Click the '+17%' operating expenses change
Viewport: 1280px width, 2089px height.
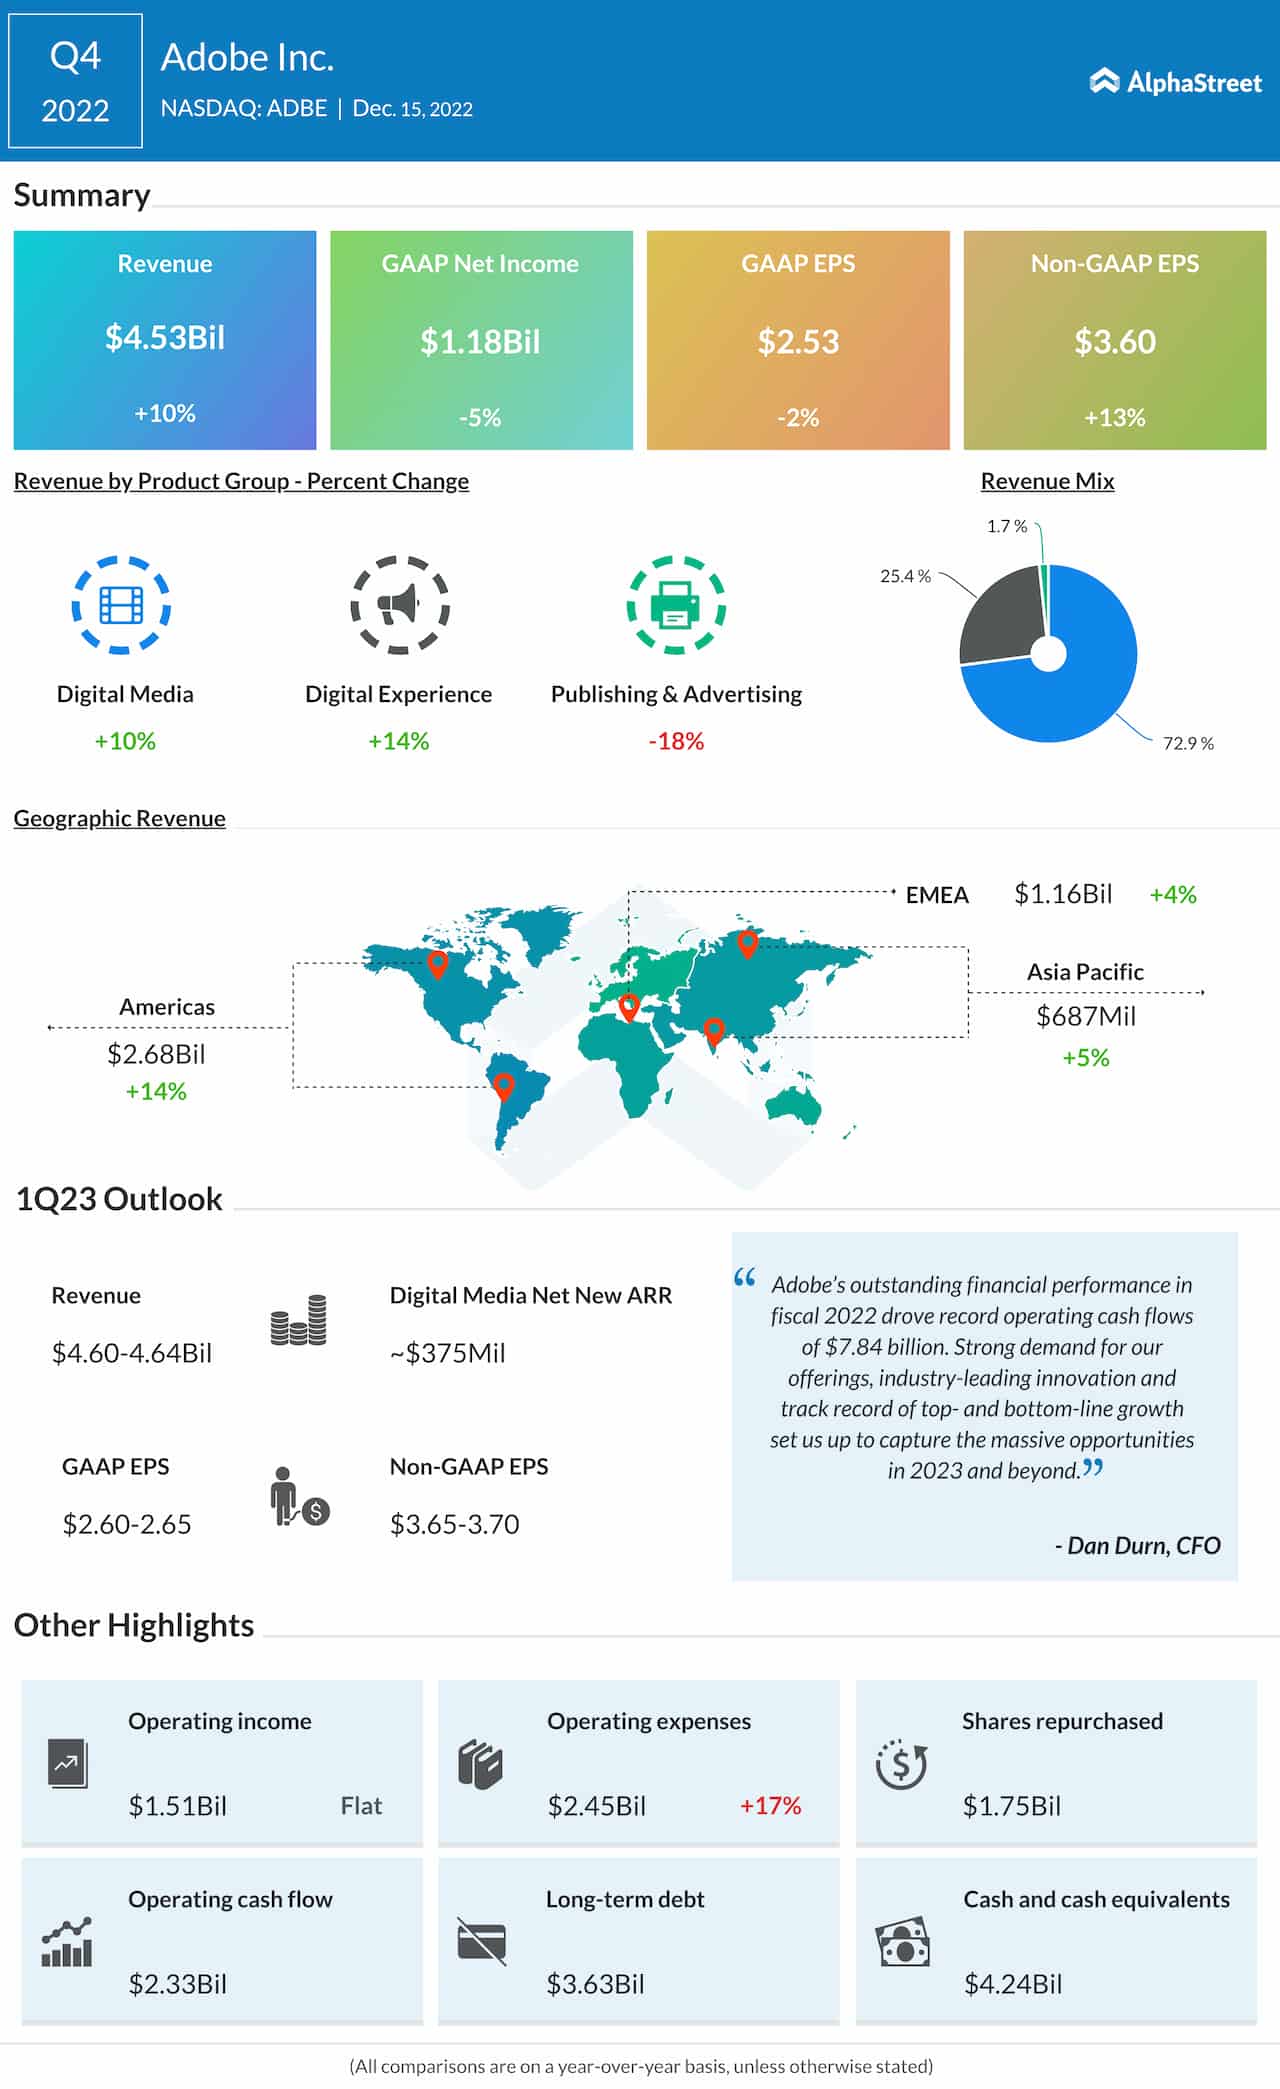click(x=771, y=1806)
